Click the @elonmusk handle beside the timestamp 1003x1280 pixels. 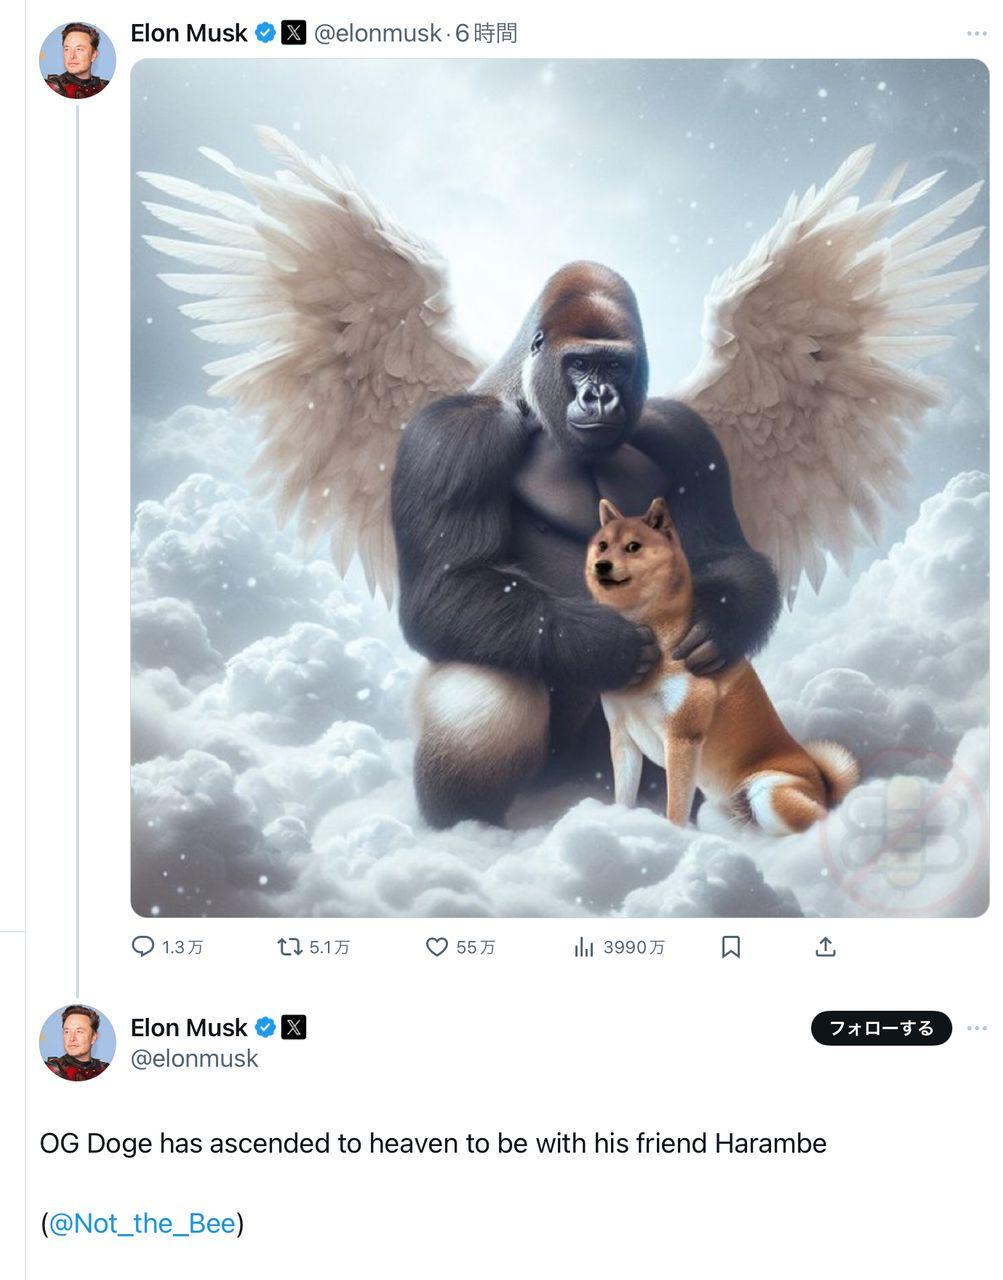tap(377, 33)
